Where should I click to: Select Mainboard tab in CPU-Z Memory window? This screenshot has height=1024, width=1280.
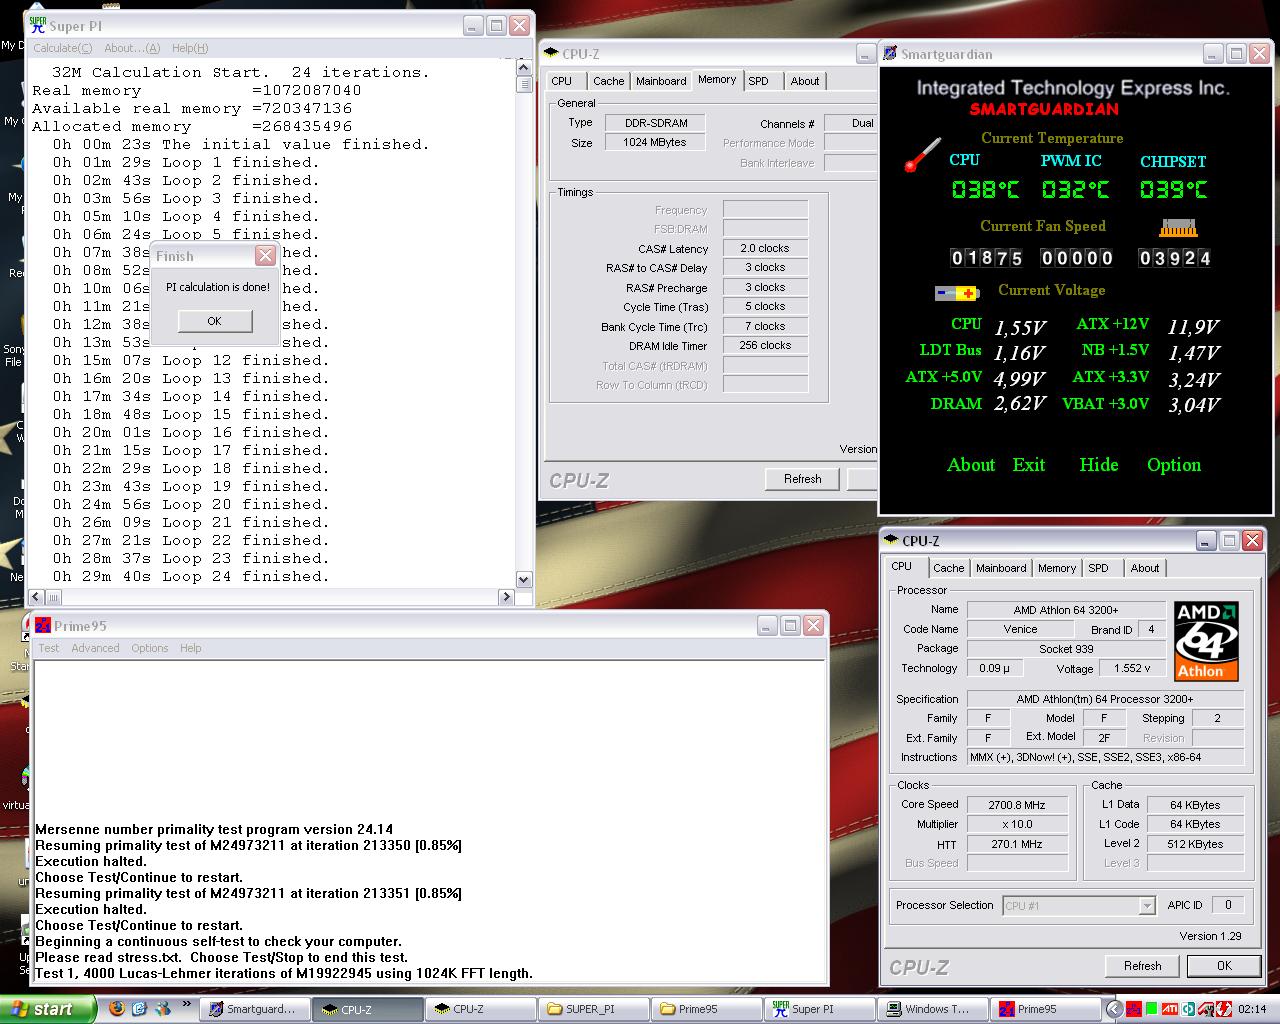coord(661,81)
